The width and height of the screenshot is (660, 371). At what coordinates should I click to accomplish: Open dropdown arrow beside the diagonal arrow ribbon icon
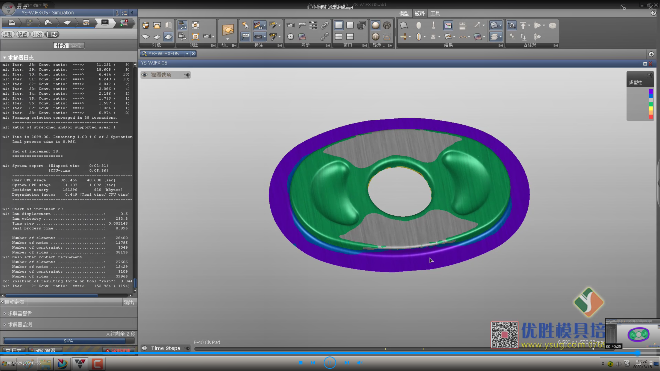tap(483, 25)
